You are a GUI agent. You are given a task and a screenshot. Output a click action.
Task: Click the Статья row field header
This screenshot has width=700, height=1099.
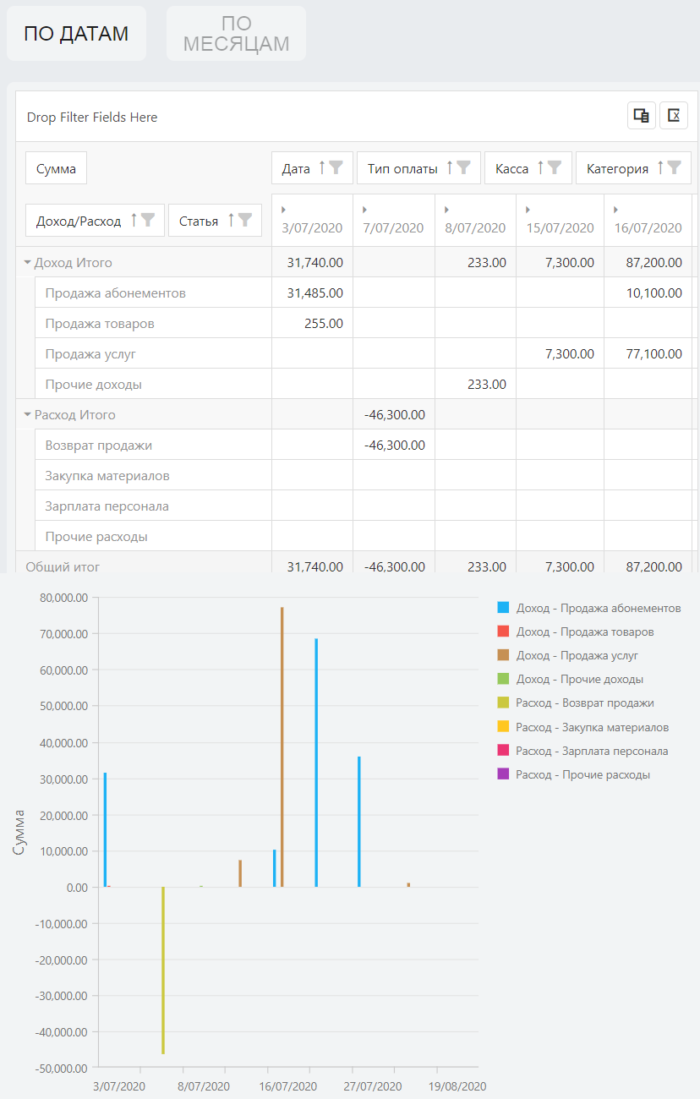tap(215, 221)
